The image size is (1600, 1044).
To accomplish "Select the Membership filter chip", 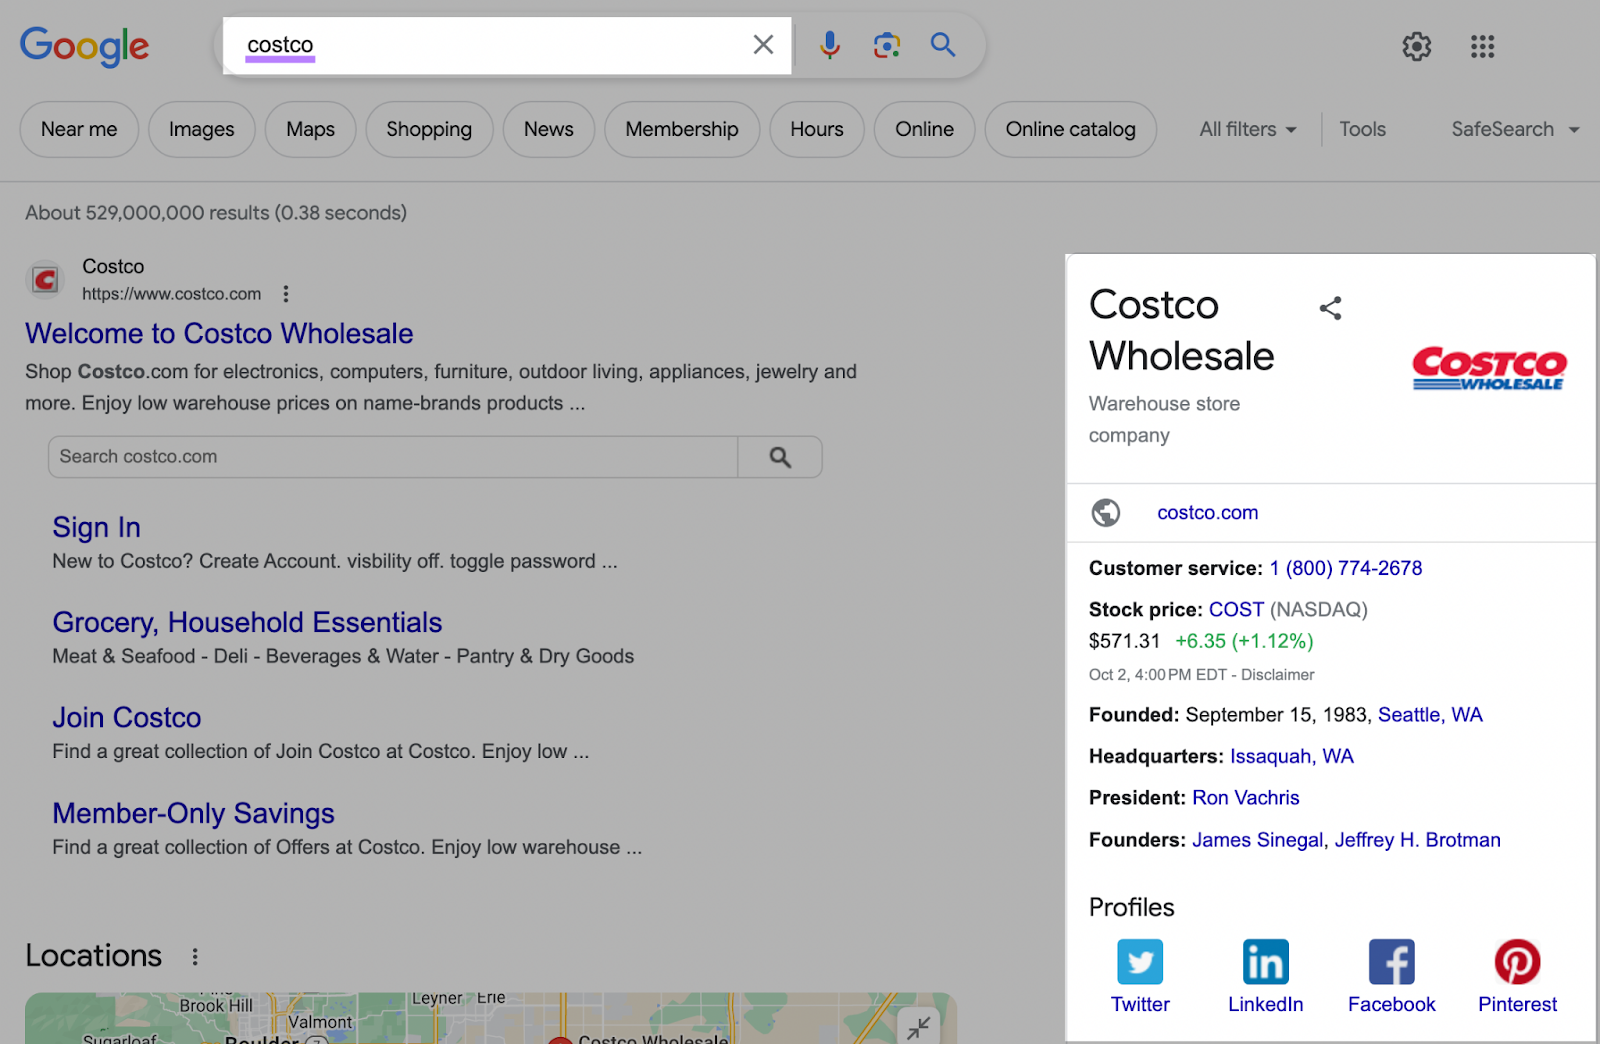I will (682, 129).
